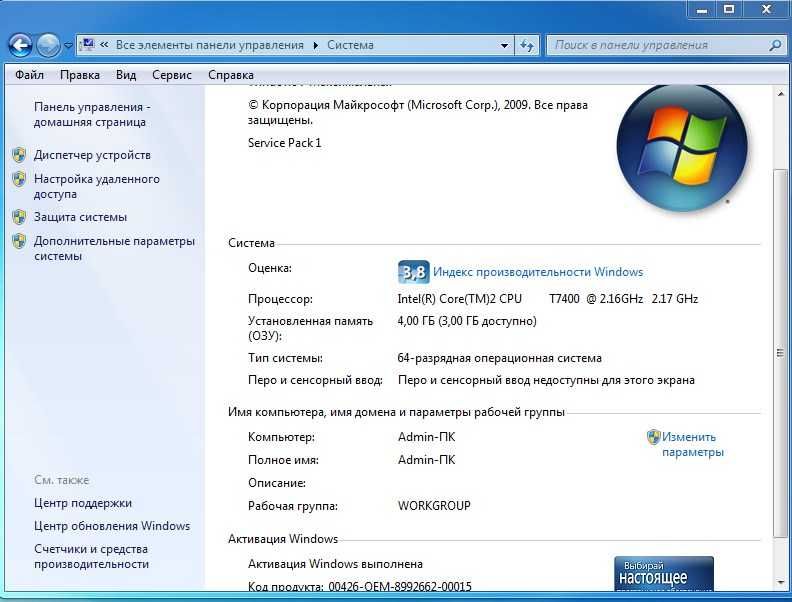
Task: Open the Правка menu
Action: 80,75
